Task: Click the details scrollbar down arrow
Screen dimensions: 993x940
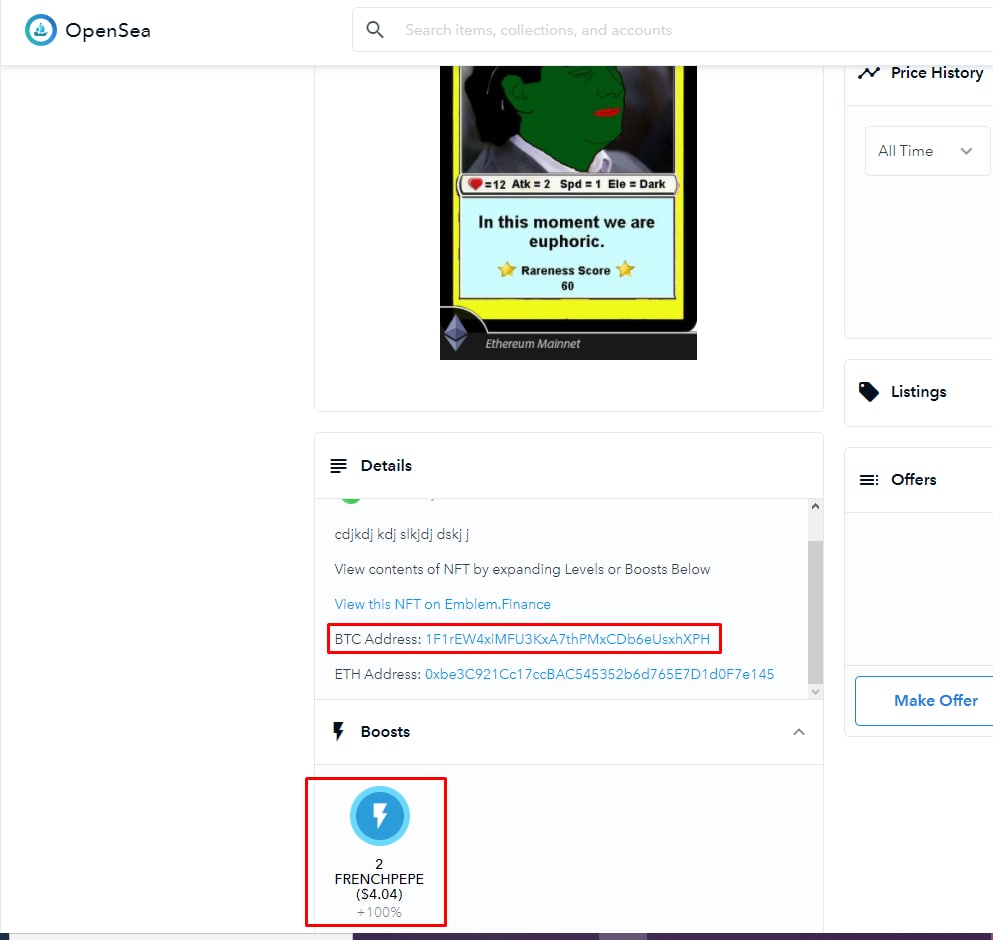Action: click(815, 692)
